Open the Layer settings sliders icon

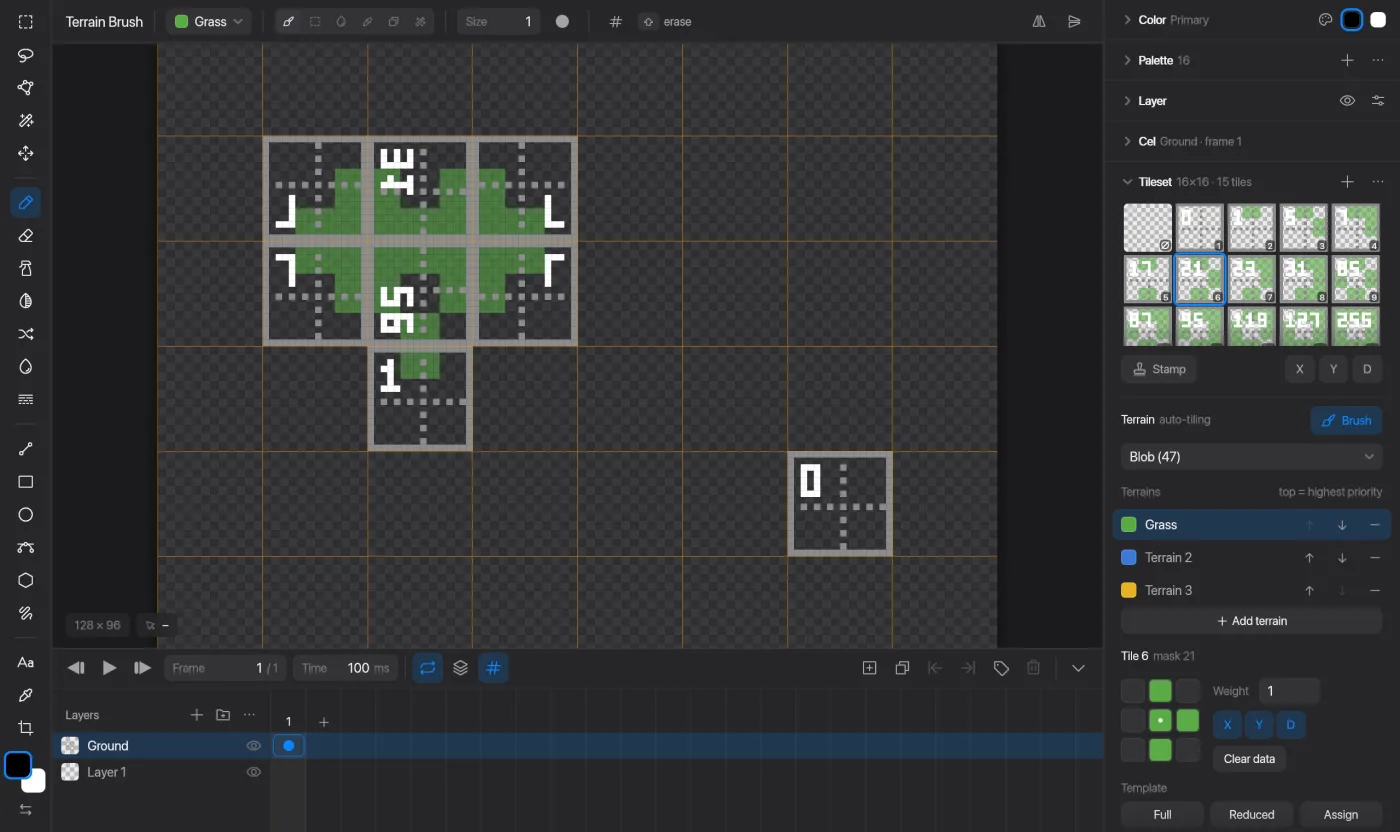pos(1378,101)
